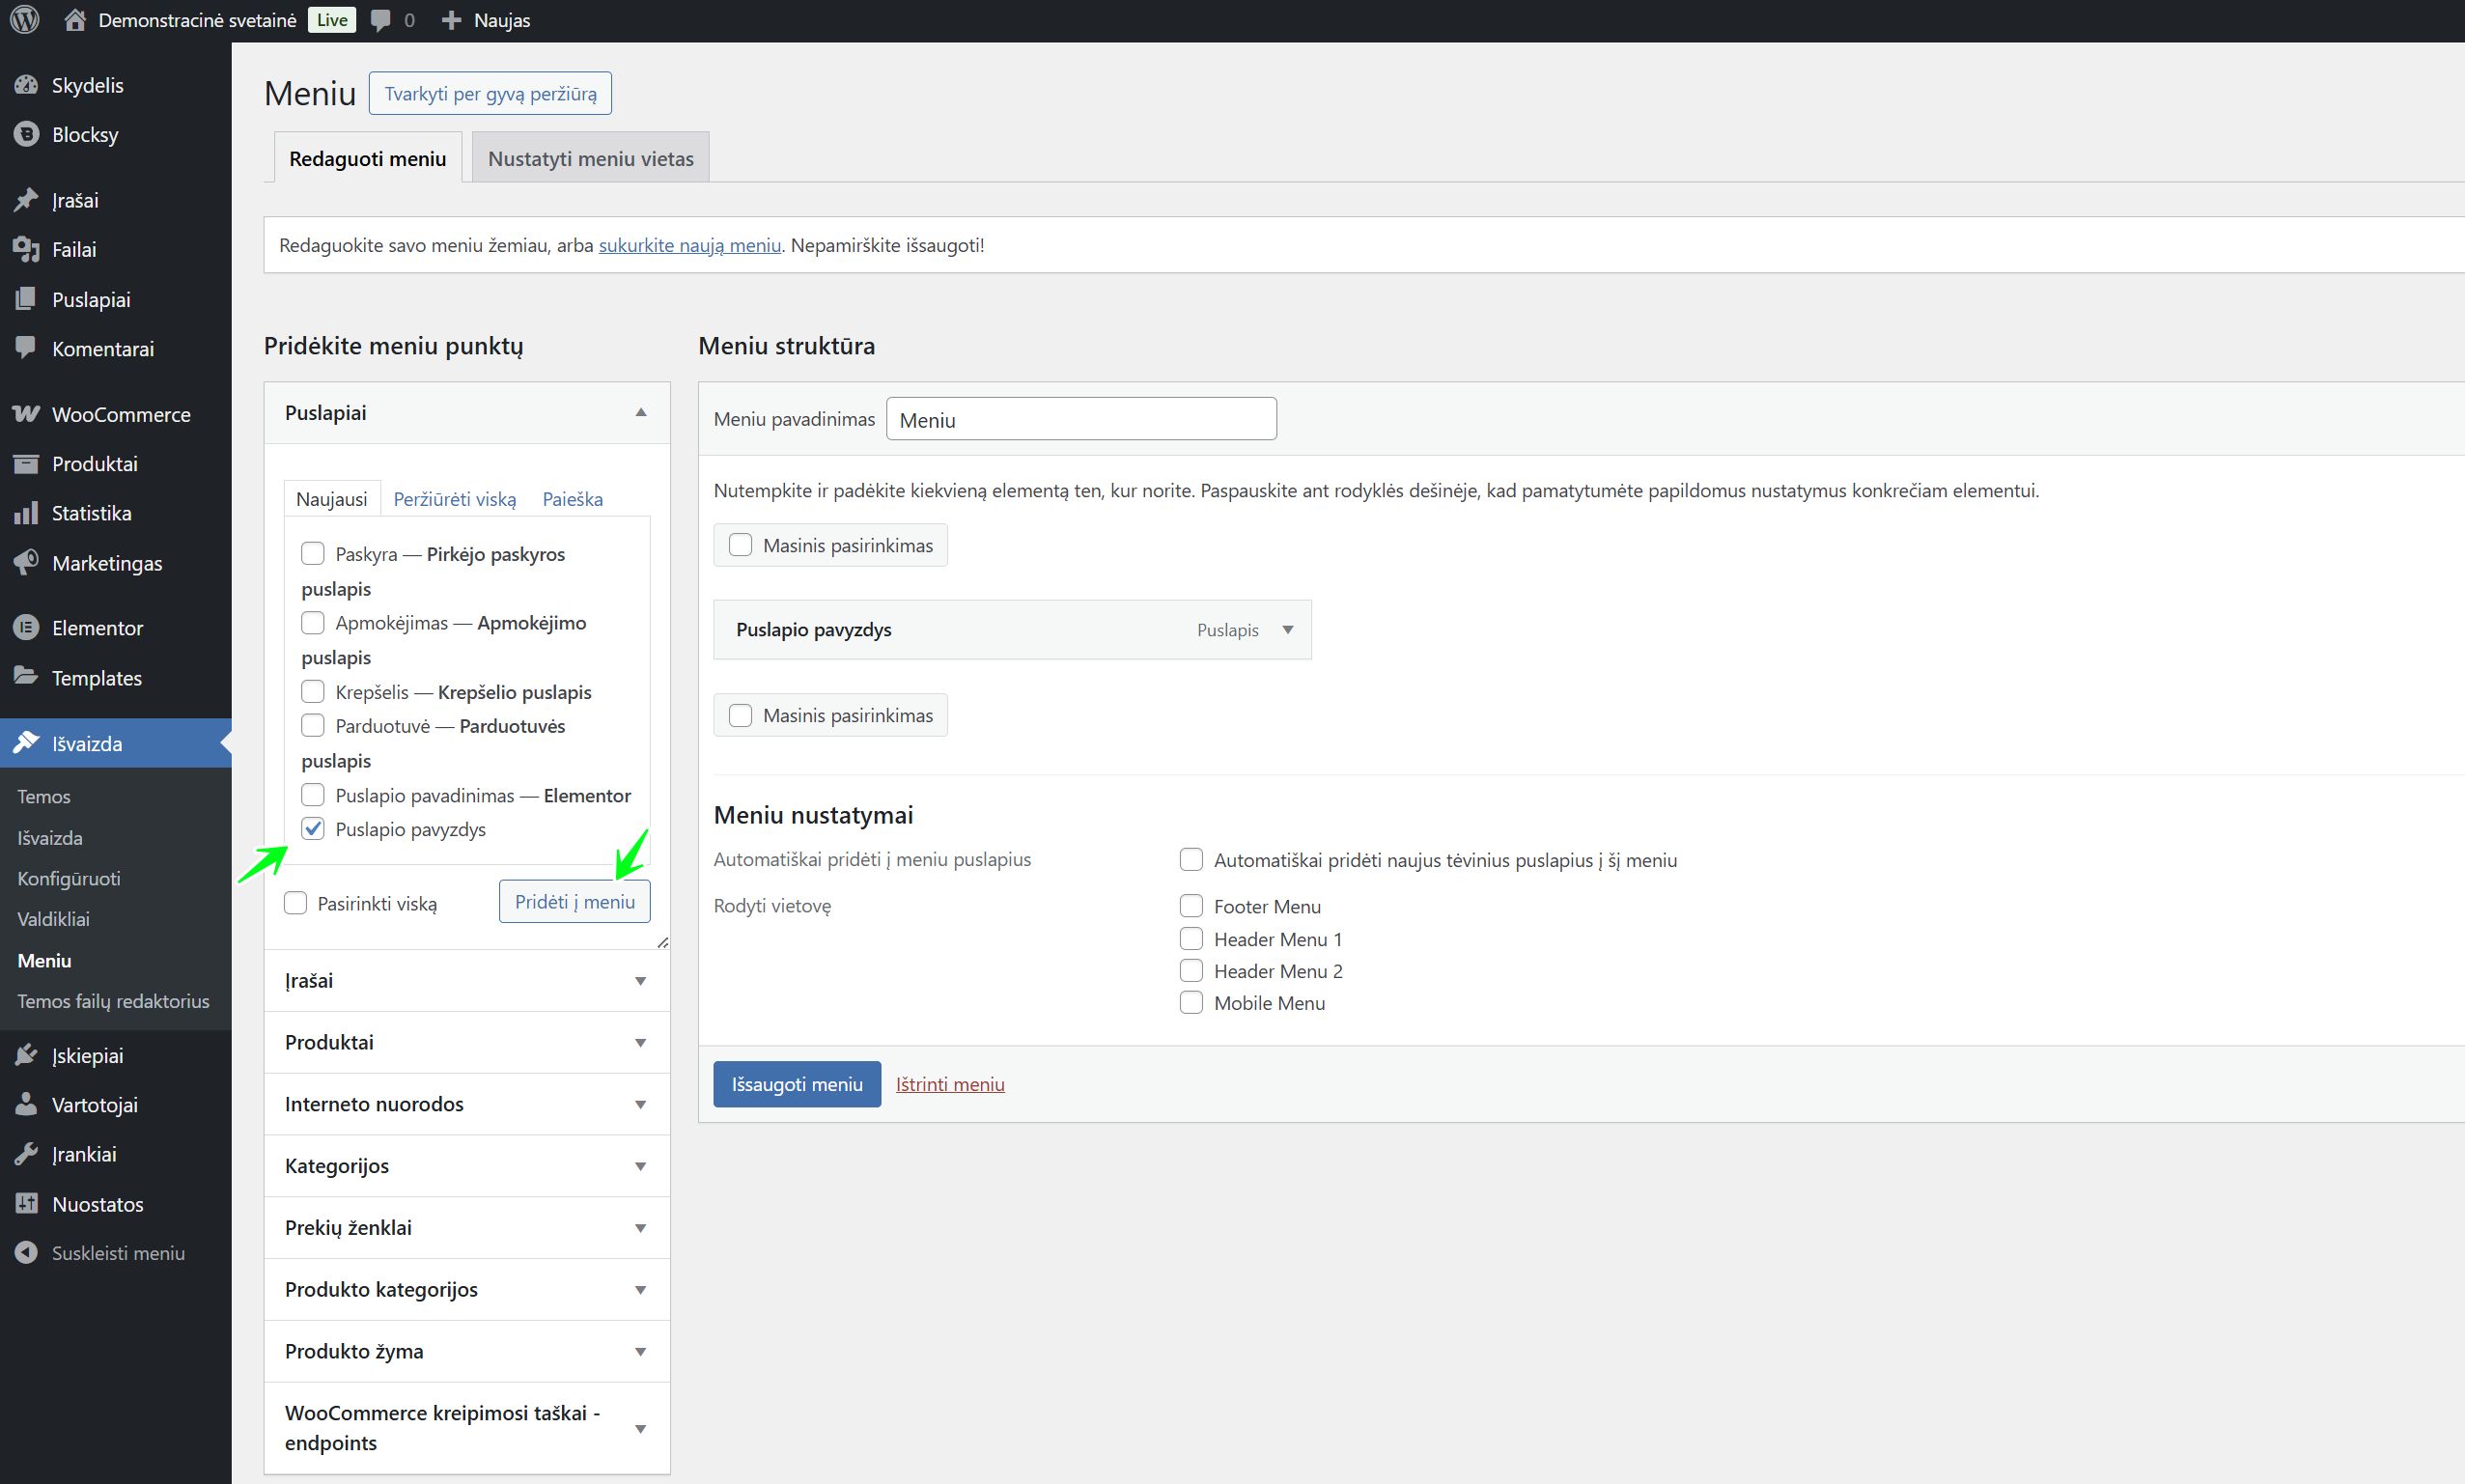Expand Puslapio pavyzdys menu item arrow
Viewport: 2465px width, 1484px height.
[x=1288, y=630]
